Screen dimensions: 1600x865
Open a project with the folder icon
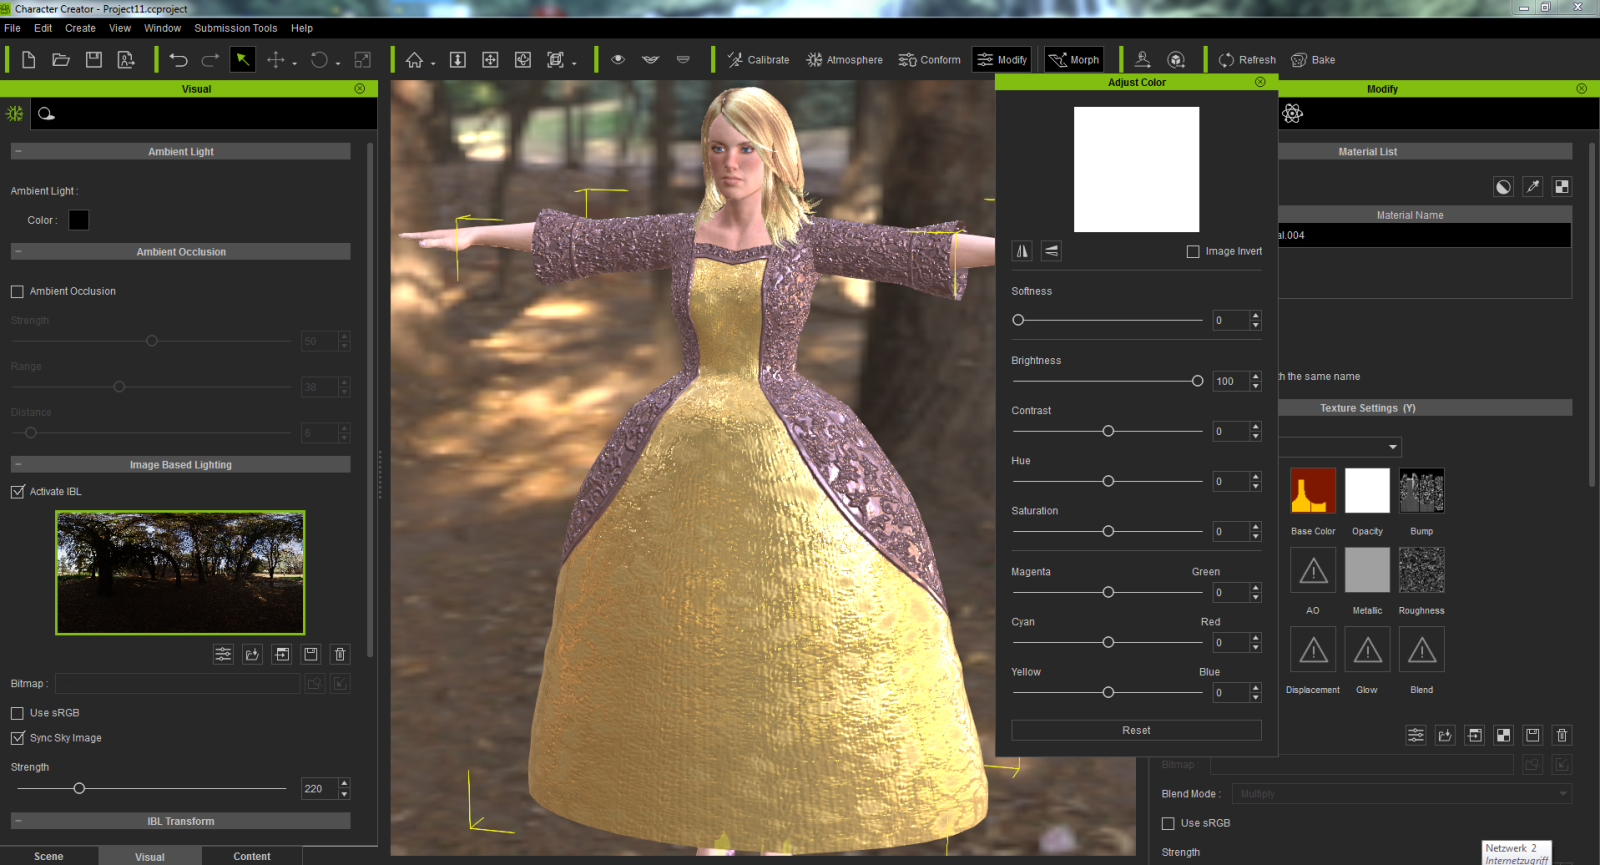click(61, 60)
